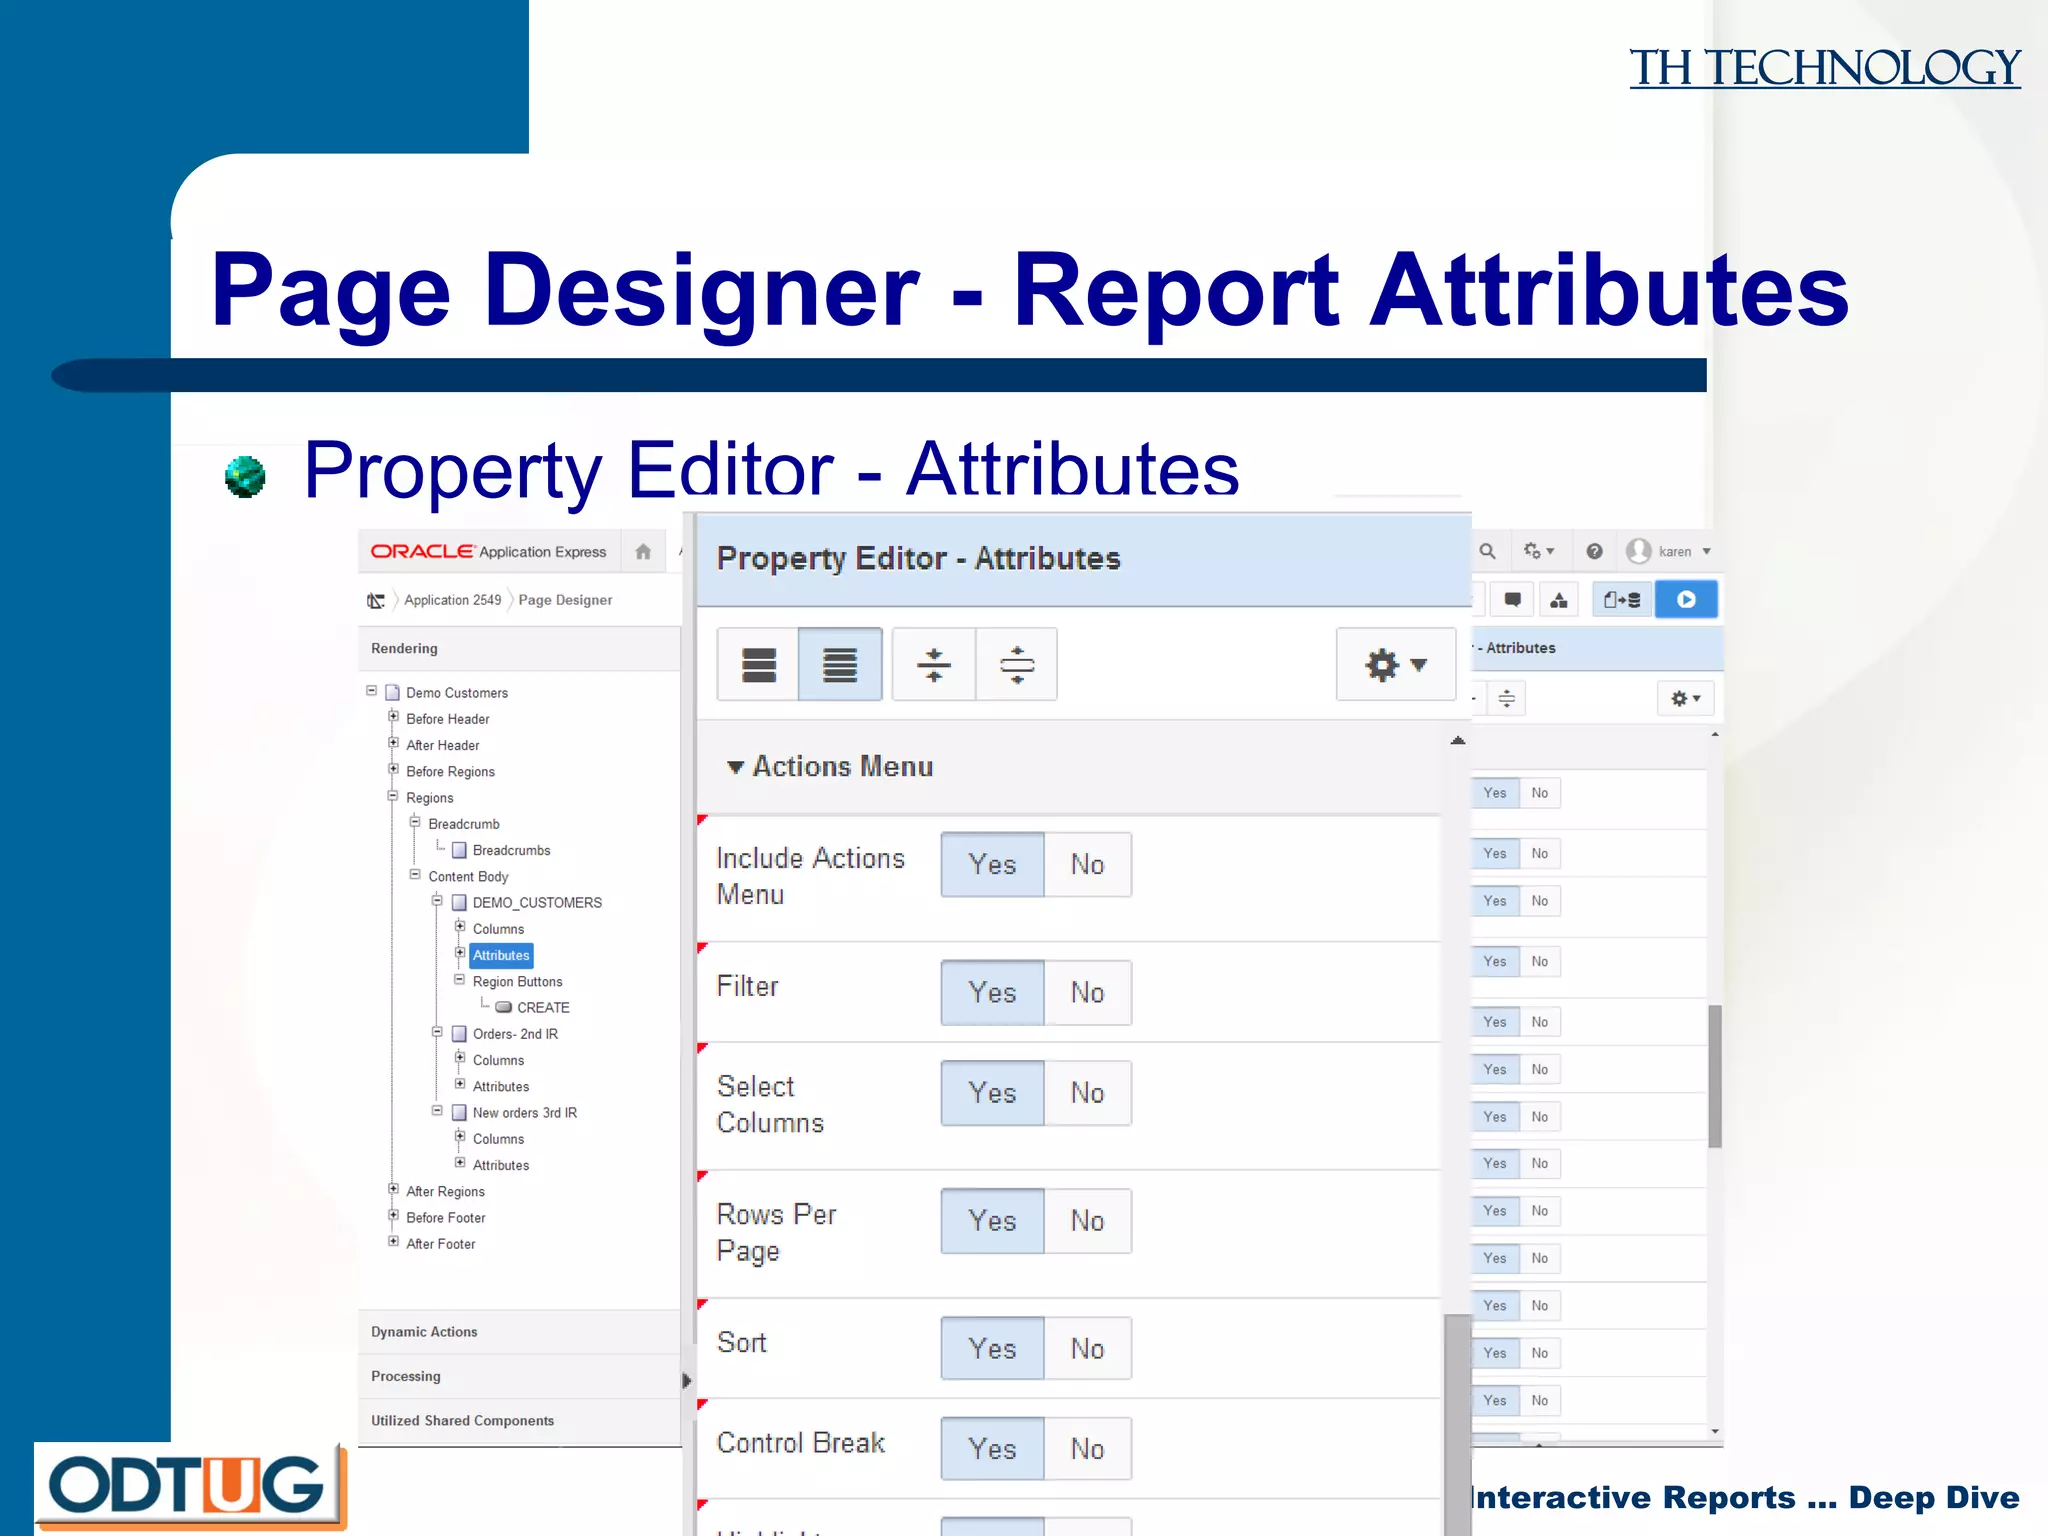This screenshot has height=1536, width=2048.
Task: Click the vertical scrollbar thumb in background panel
Action: (1715, 1076)
